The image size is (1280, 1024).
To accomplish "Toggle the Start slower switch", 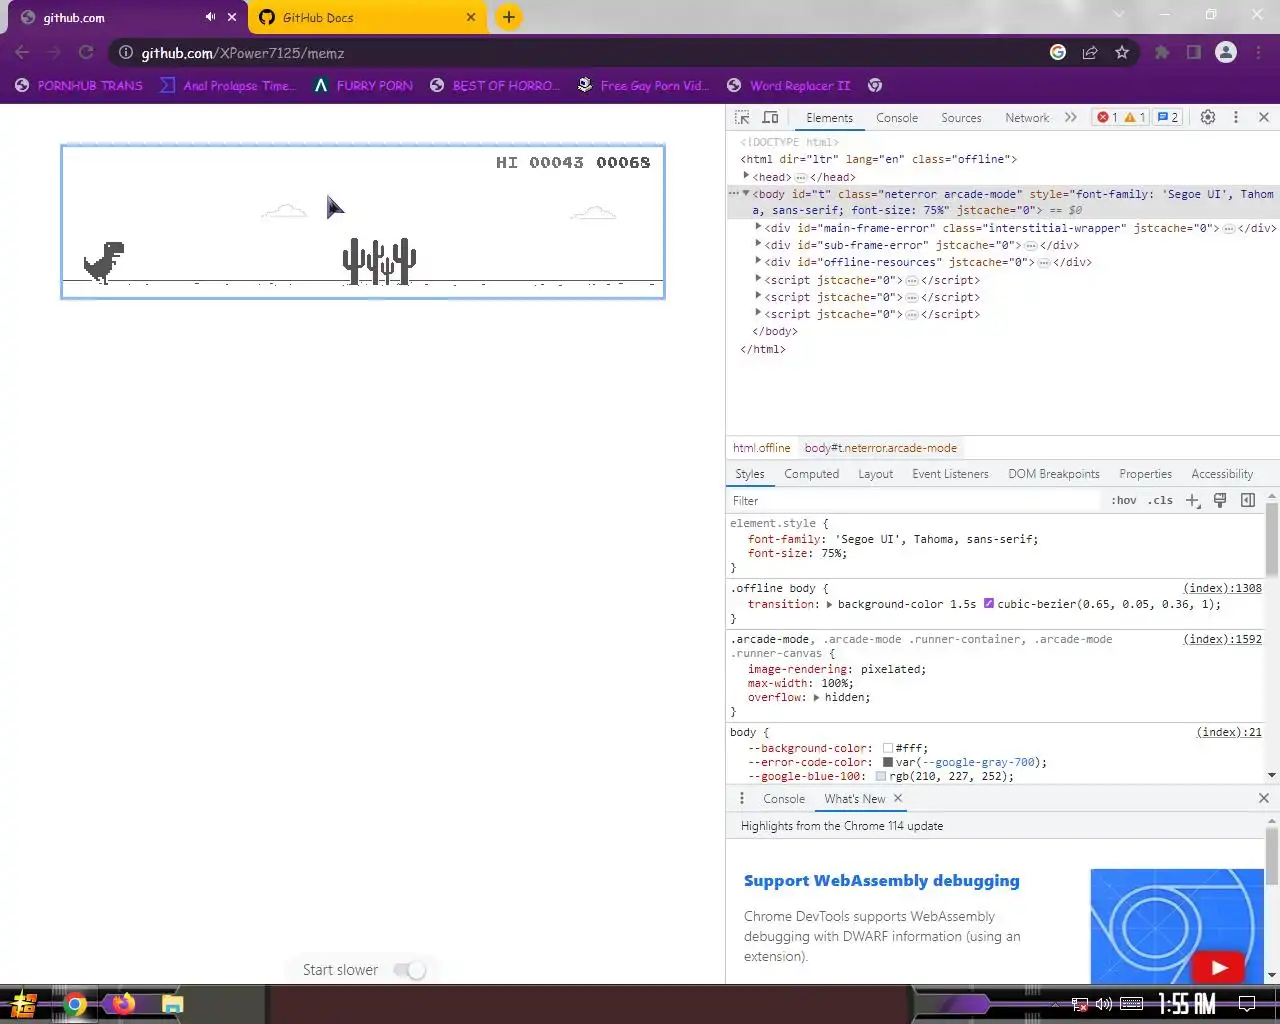I will 410,970.
